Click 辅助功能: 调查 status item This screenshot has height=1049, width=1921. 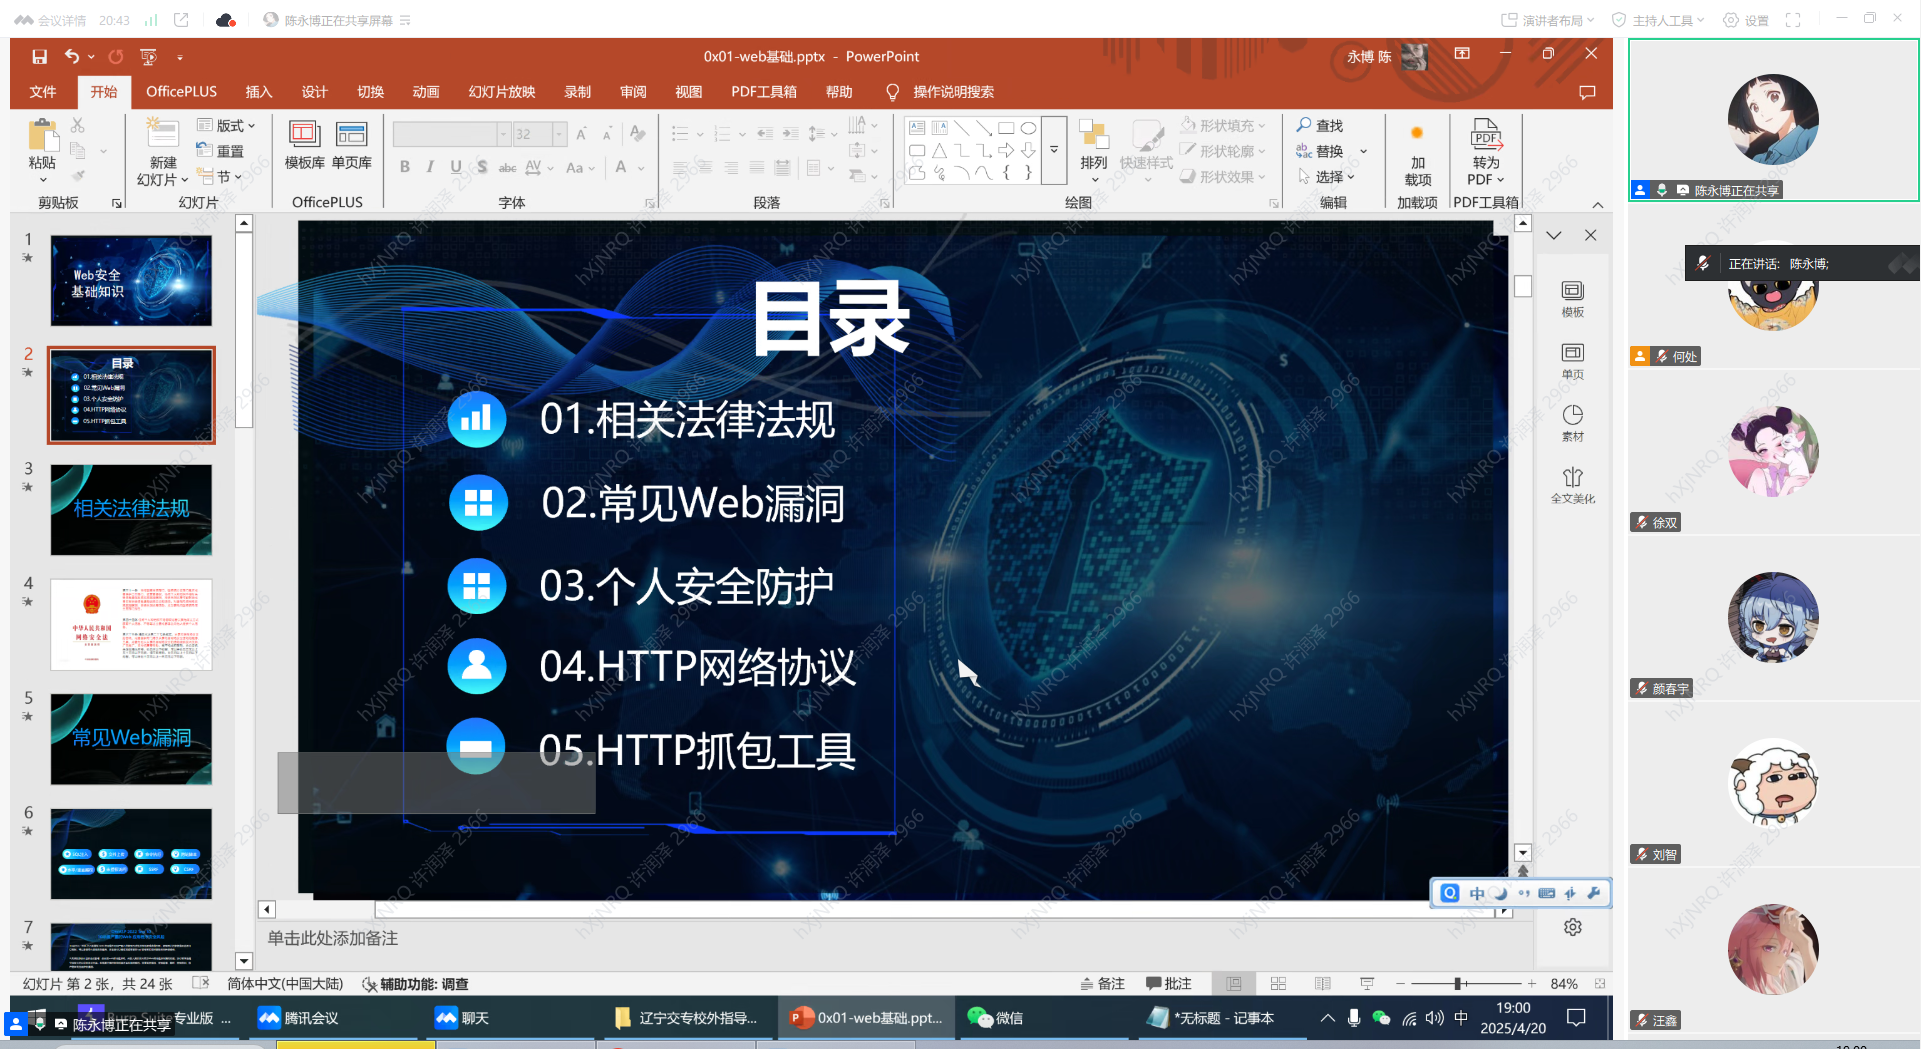415,984
